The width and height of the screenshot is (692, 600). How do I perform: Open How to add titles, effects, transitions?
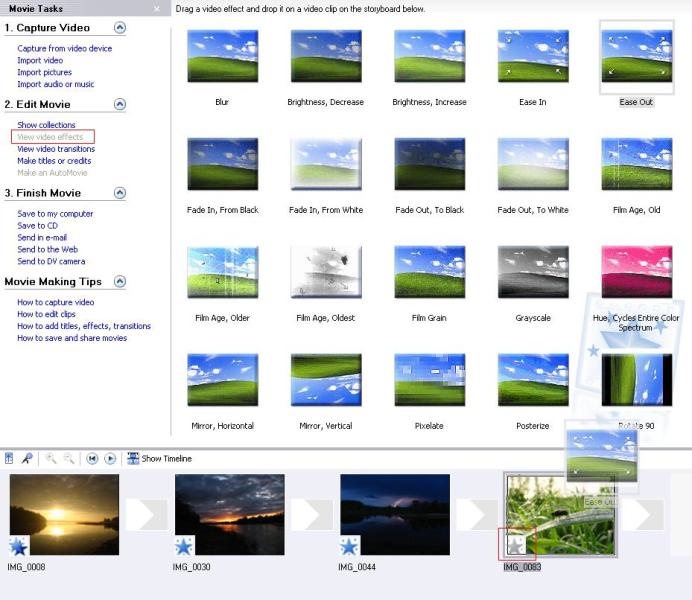pyautogui.click(x=84, y=326)
